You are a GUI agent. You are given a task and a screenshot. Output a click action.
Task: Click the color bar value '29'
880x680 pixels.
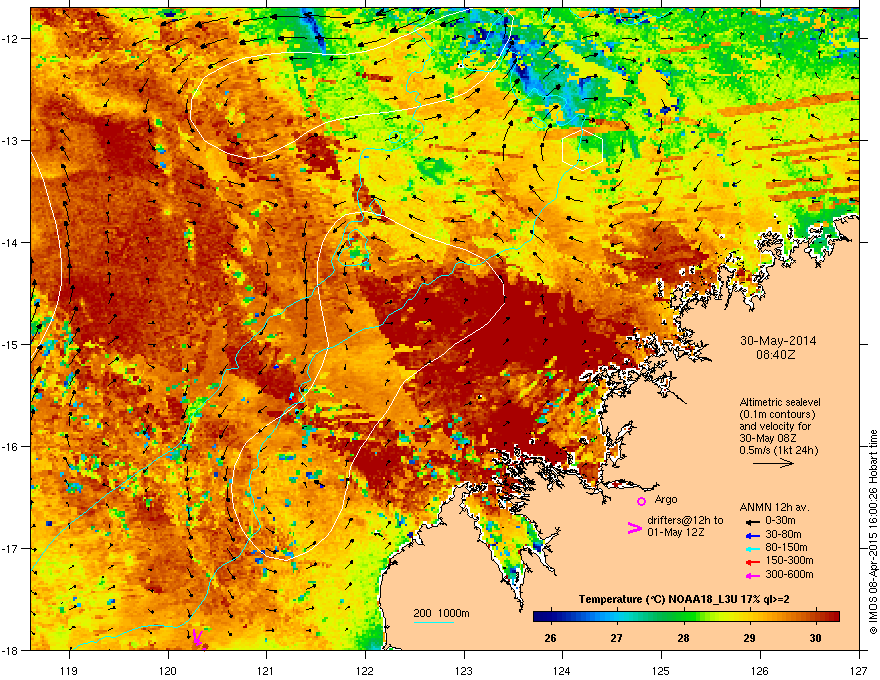pos(749,638)
